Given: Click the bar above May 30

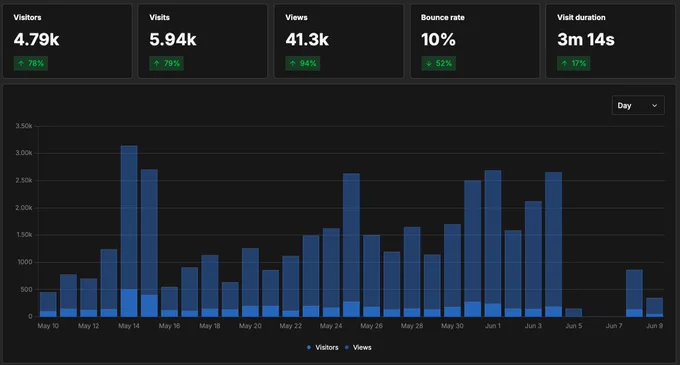Looking at the screenshot, I should (452, 270).
